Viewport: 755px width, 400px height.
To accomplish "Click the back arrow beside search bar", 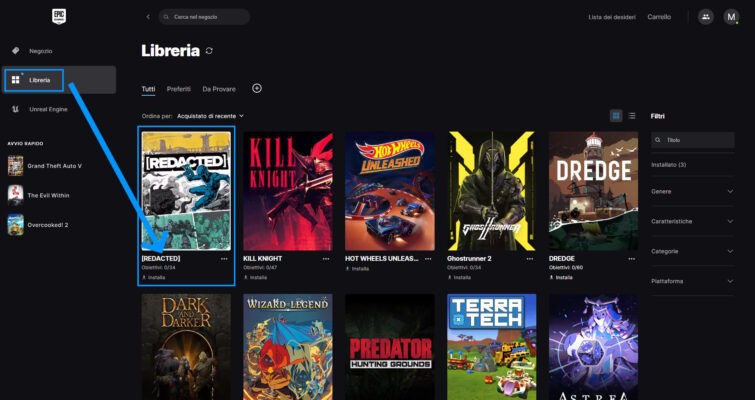I will click(148, 17).
